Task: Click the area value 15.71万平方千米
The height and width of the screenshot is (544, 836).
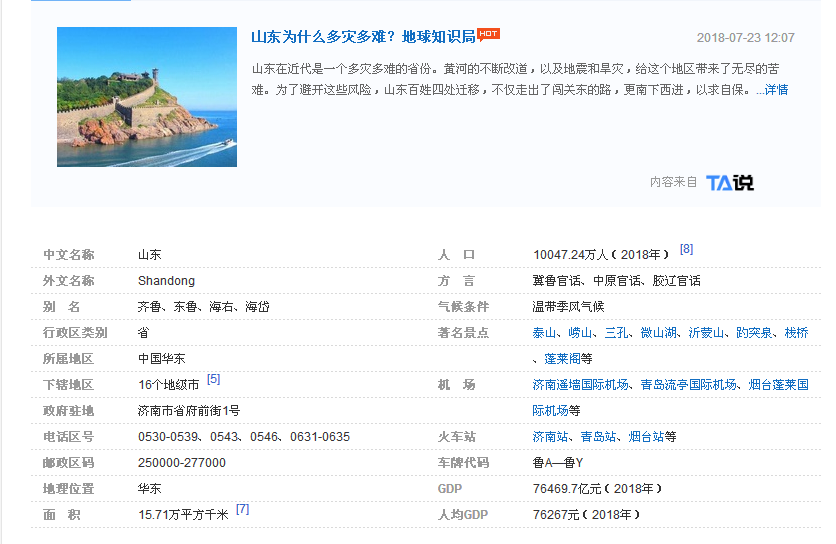Action: (x=183, y=515)
